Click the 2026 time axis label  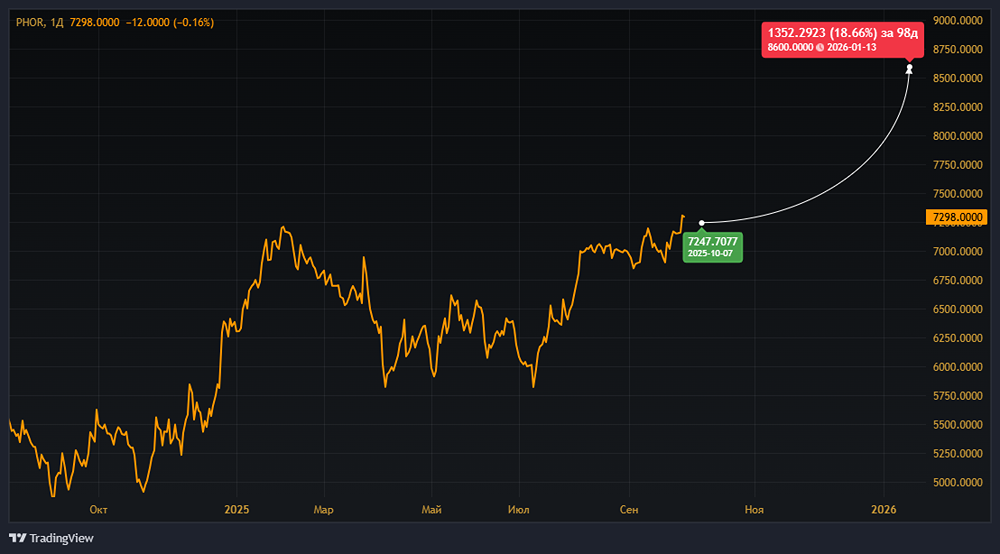(884, 509)
